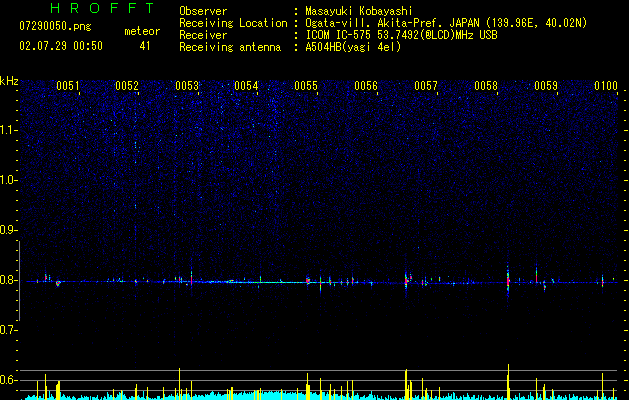629x400 pixels.
Task: Click the 0054 time marker
Action: point(246,86)
